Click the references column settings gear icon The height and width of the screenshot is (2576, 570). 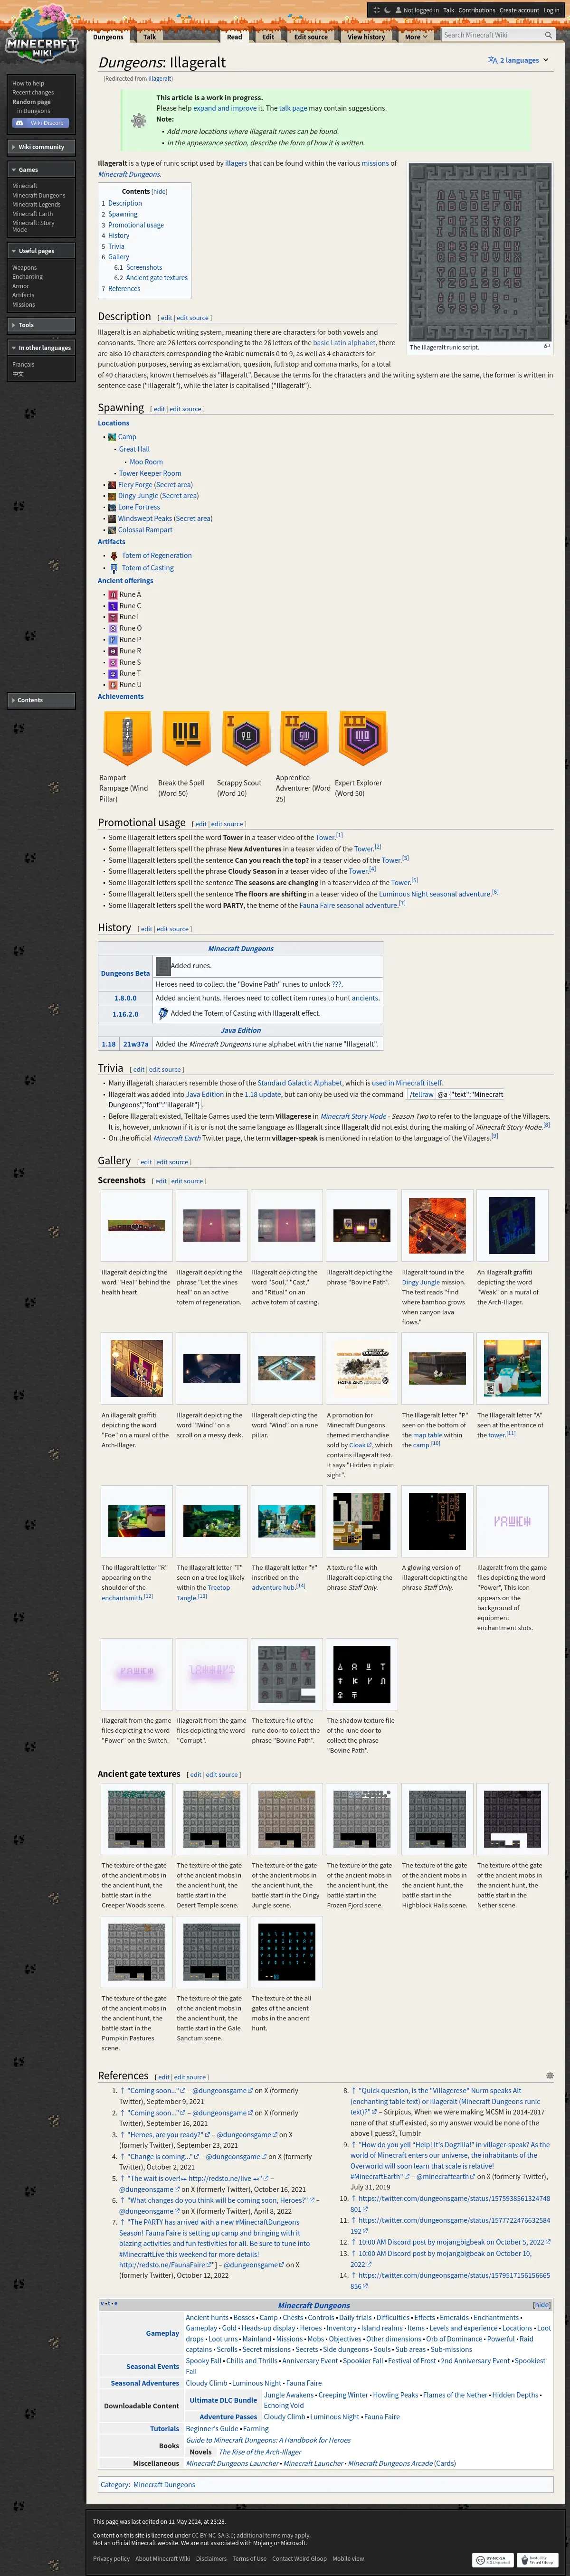(x=549, y=2076)
